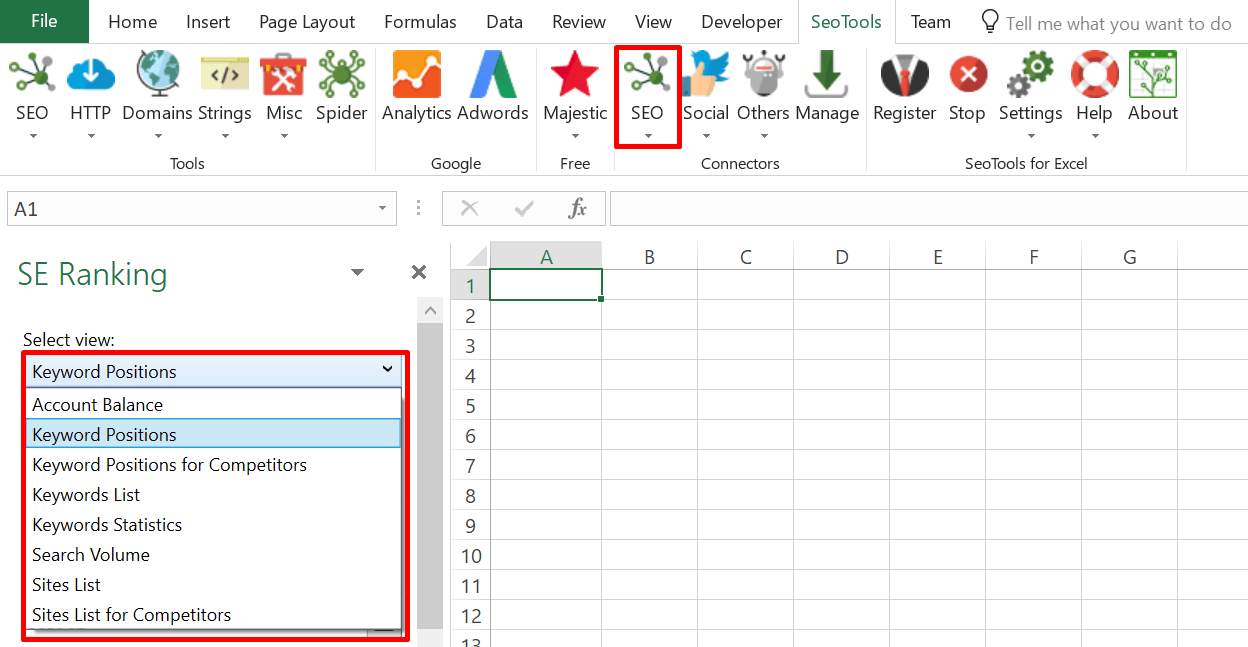The height and width of the screenshot is (647, 1248).
Task: Open the HTTP tools icon
Action: [90, 76]
